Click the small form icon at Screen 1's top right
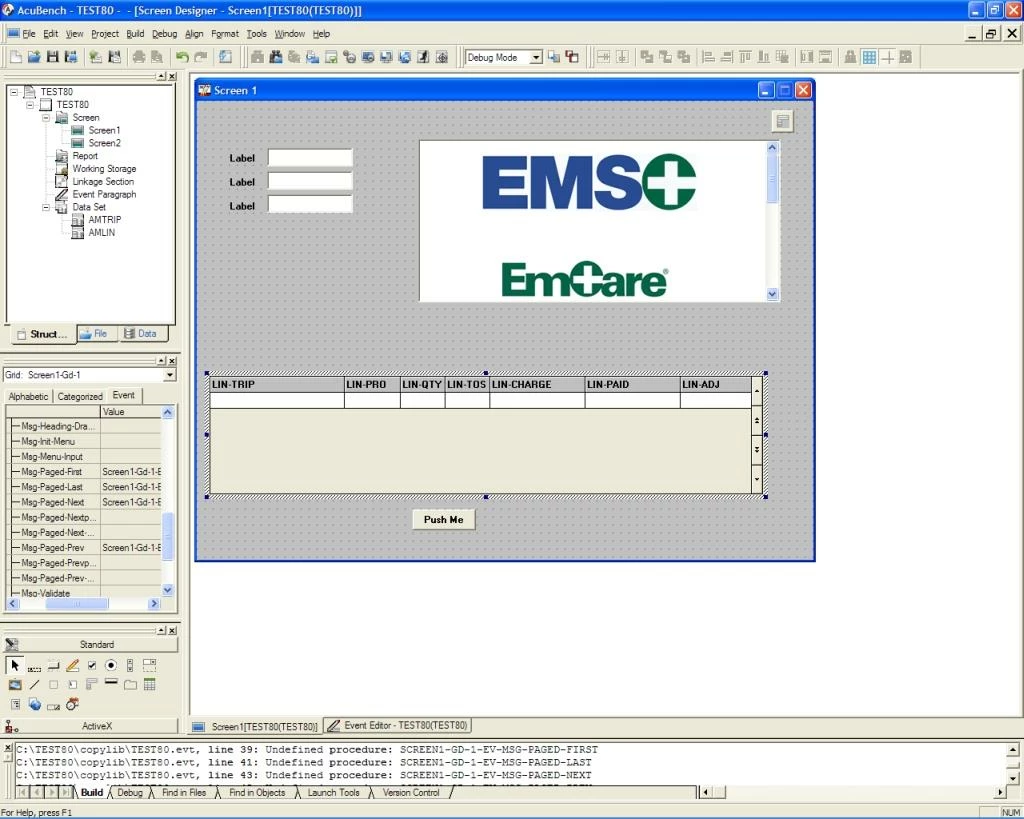 pos(782,121)
